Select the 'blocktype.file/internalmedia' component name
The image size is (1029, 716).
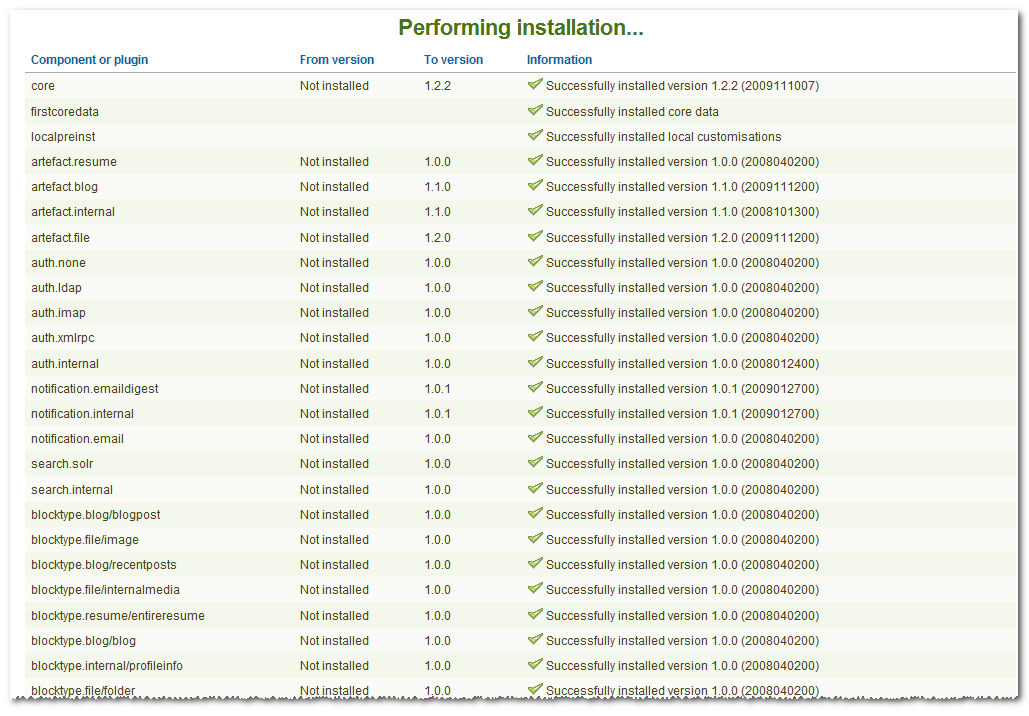click(105, 589)
